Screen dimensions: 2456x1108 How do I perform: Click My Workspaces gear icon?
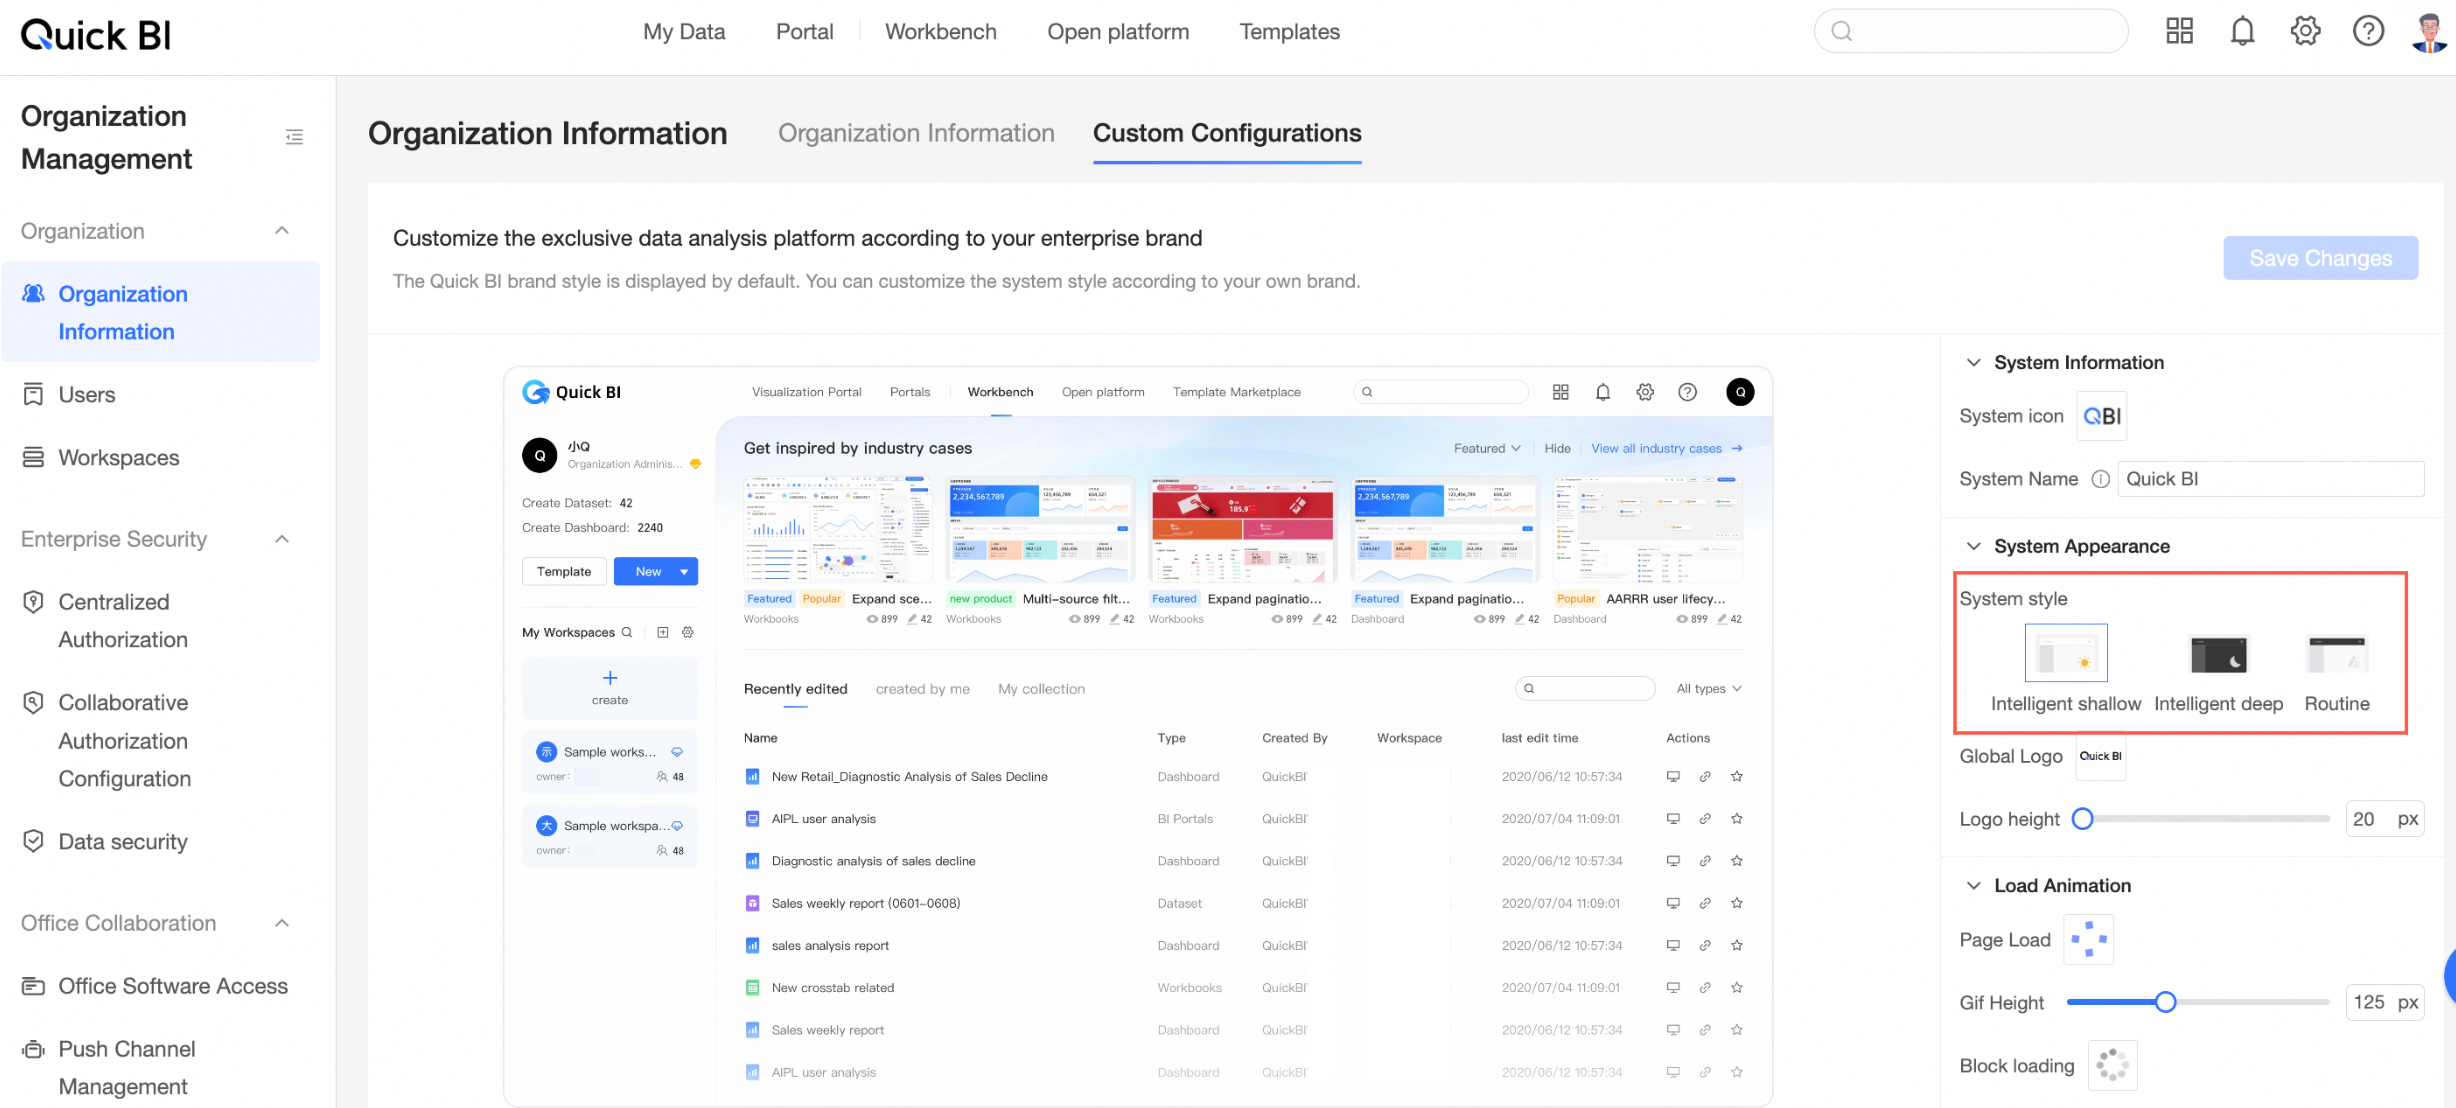point(688,632)
